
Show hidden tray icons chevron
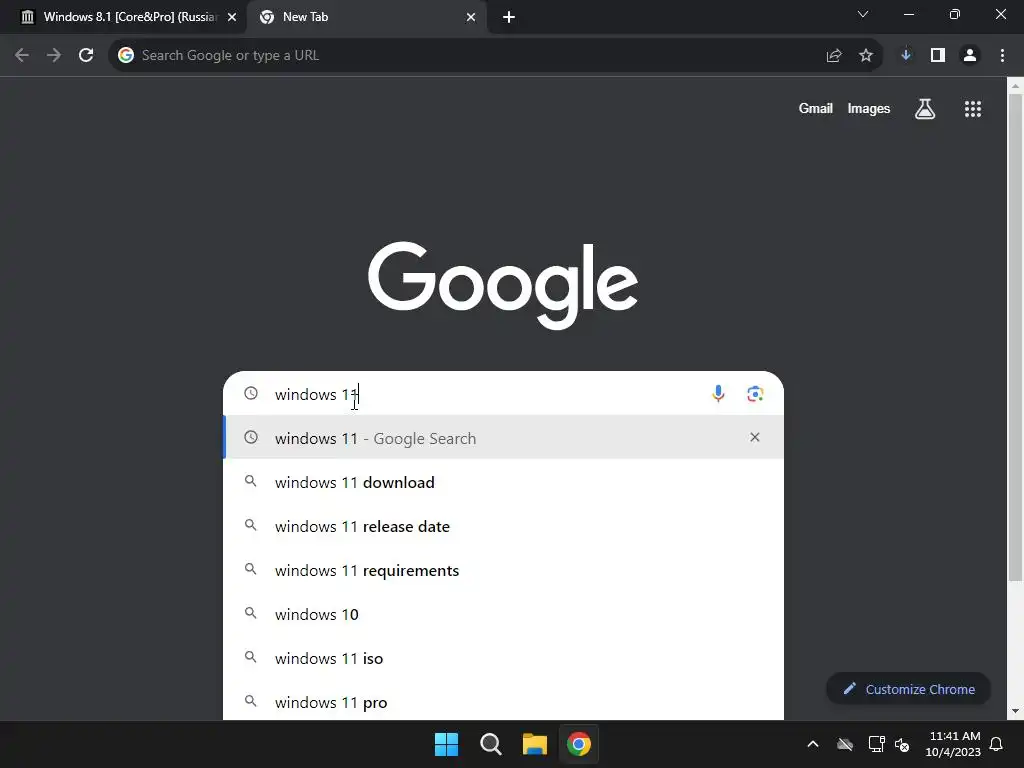coord(813,744)
